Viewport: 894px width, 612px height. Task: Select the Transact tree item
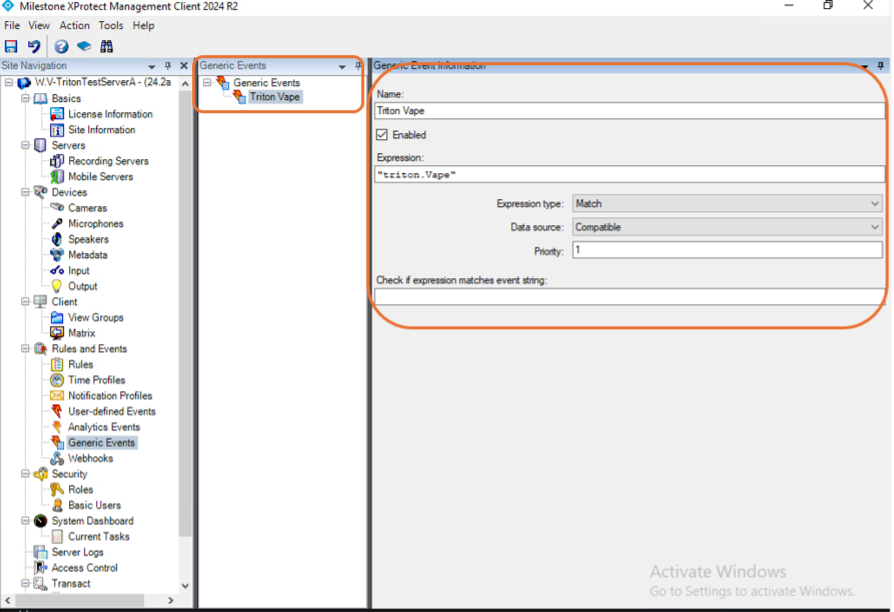tap(71, 583)
